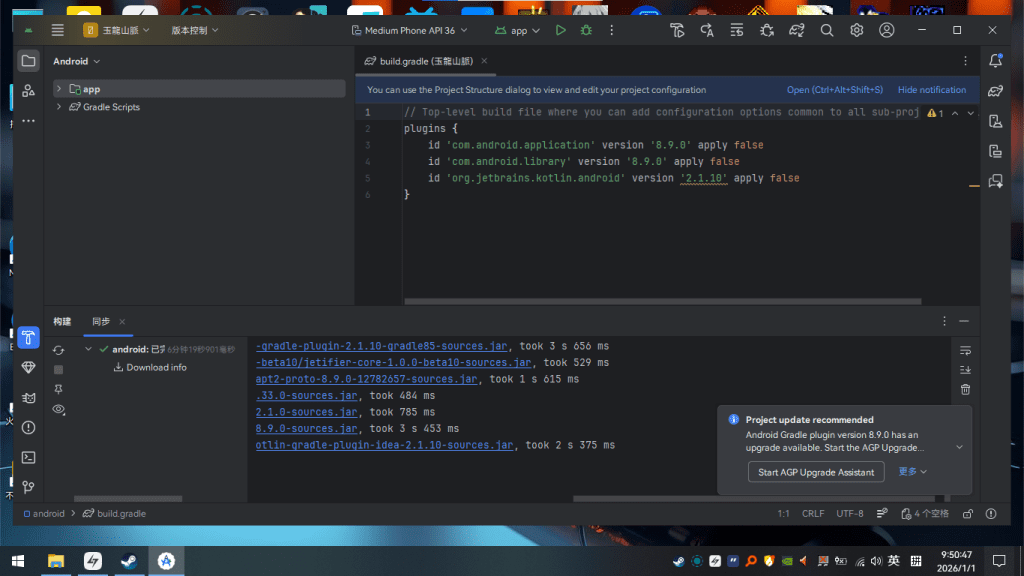Open the Medium Phone API 36 device dropdown
This screenshot has width=1024, height=576.
410,30
